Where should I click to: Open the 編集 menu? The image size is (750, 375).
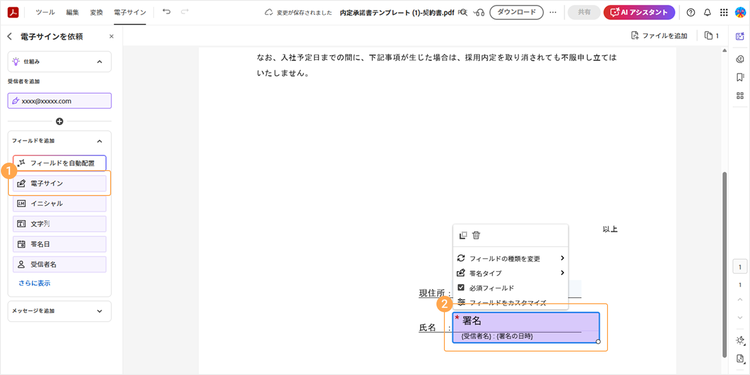(x=72, y=12)
